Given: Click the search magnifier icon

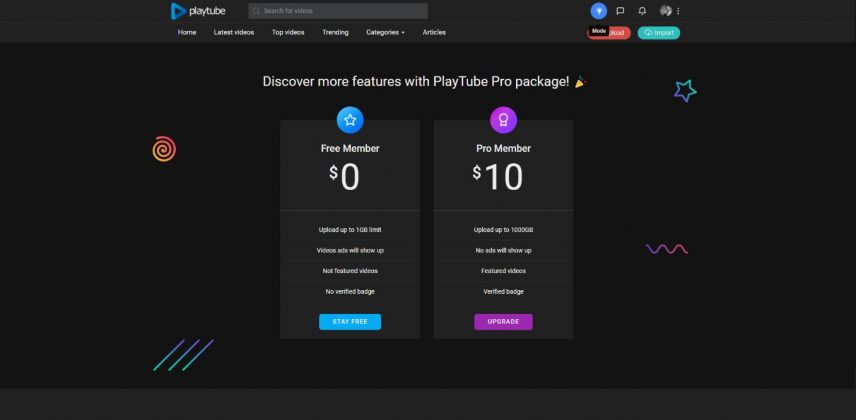Looking at the screenshot, I should tap(256, 11).
